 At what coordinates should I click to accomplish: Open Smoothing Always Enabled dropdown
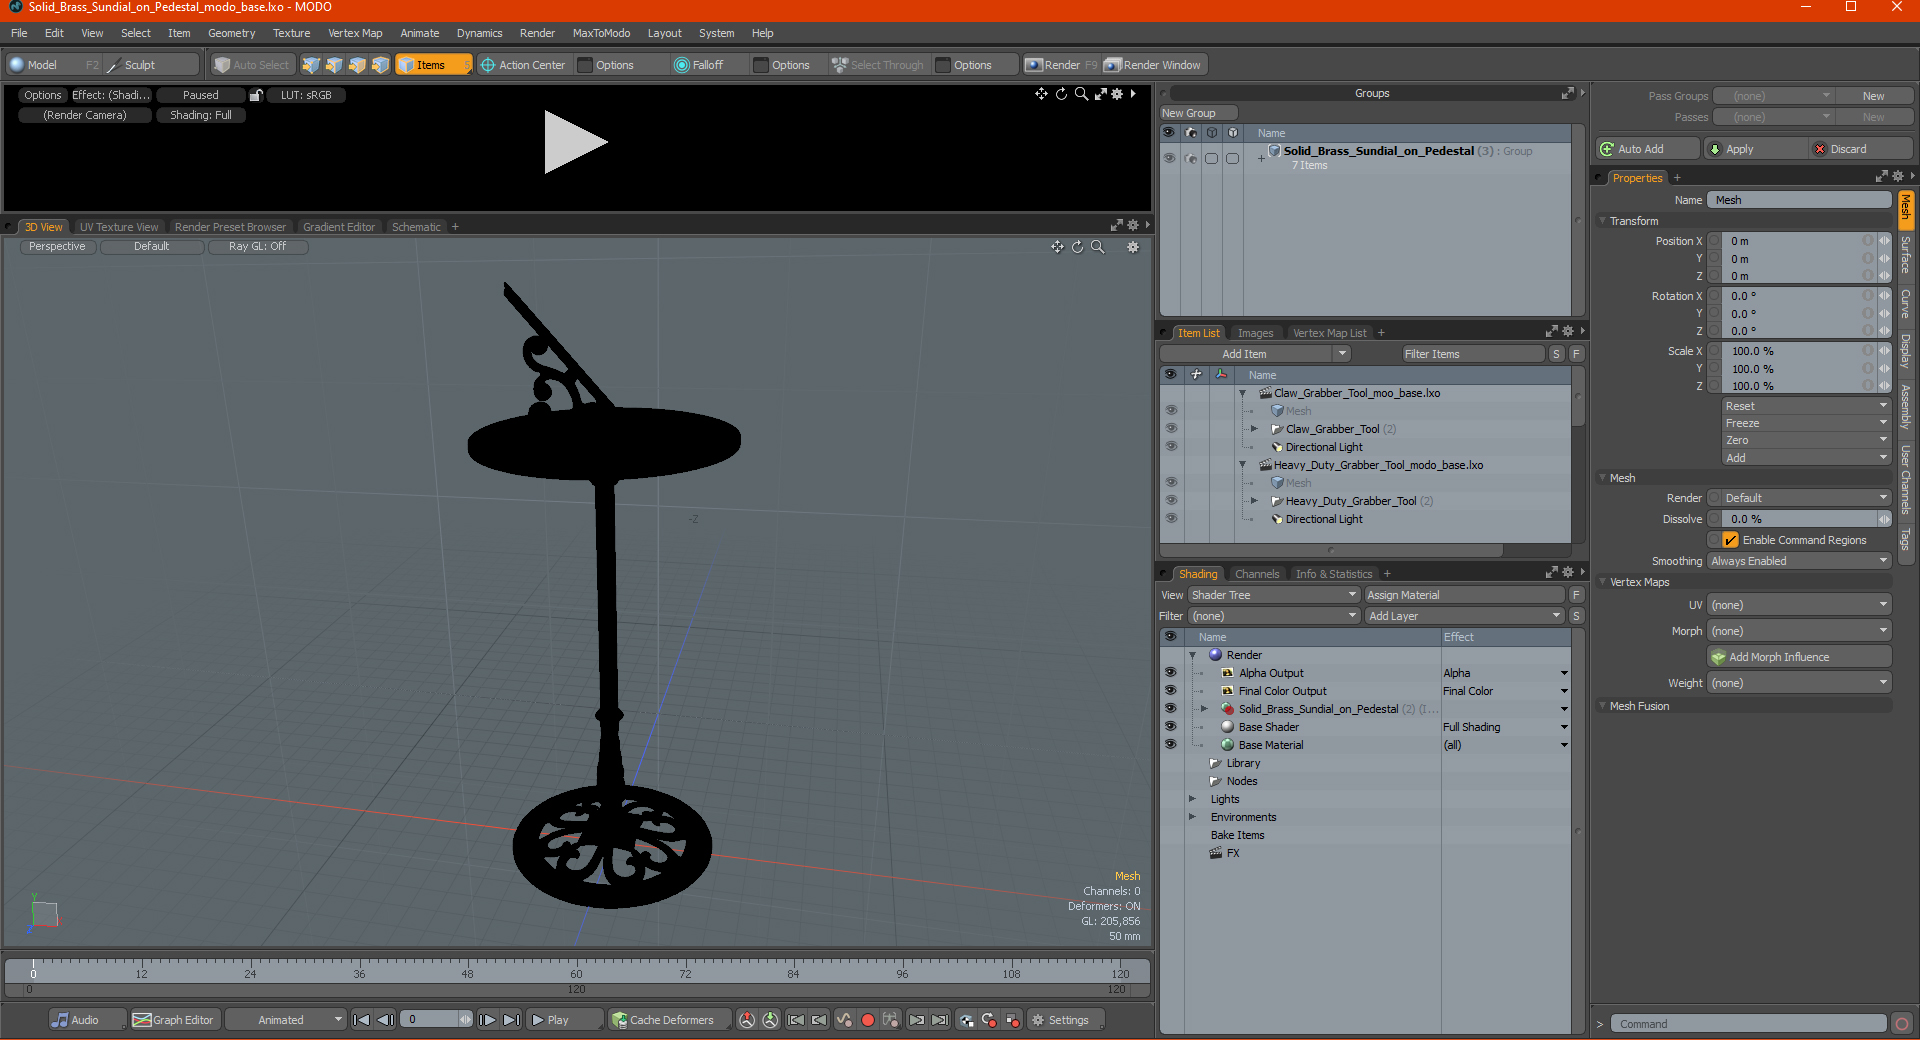click(1799, 561)
